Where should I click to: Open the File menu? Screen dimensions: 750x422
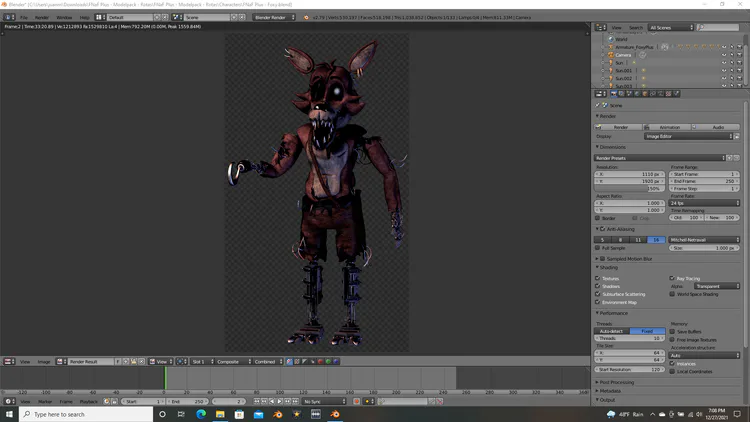(x=23, y=17)
